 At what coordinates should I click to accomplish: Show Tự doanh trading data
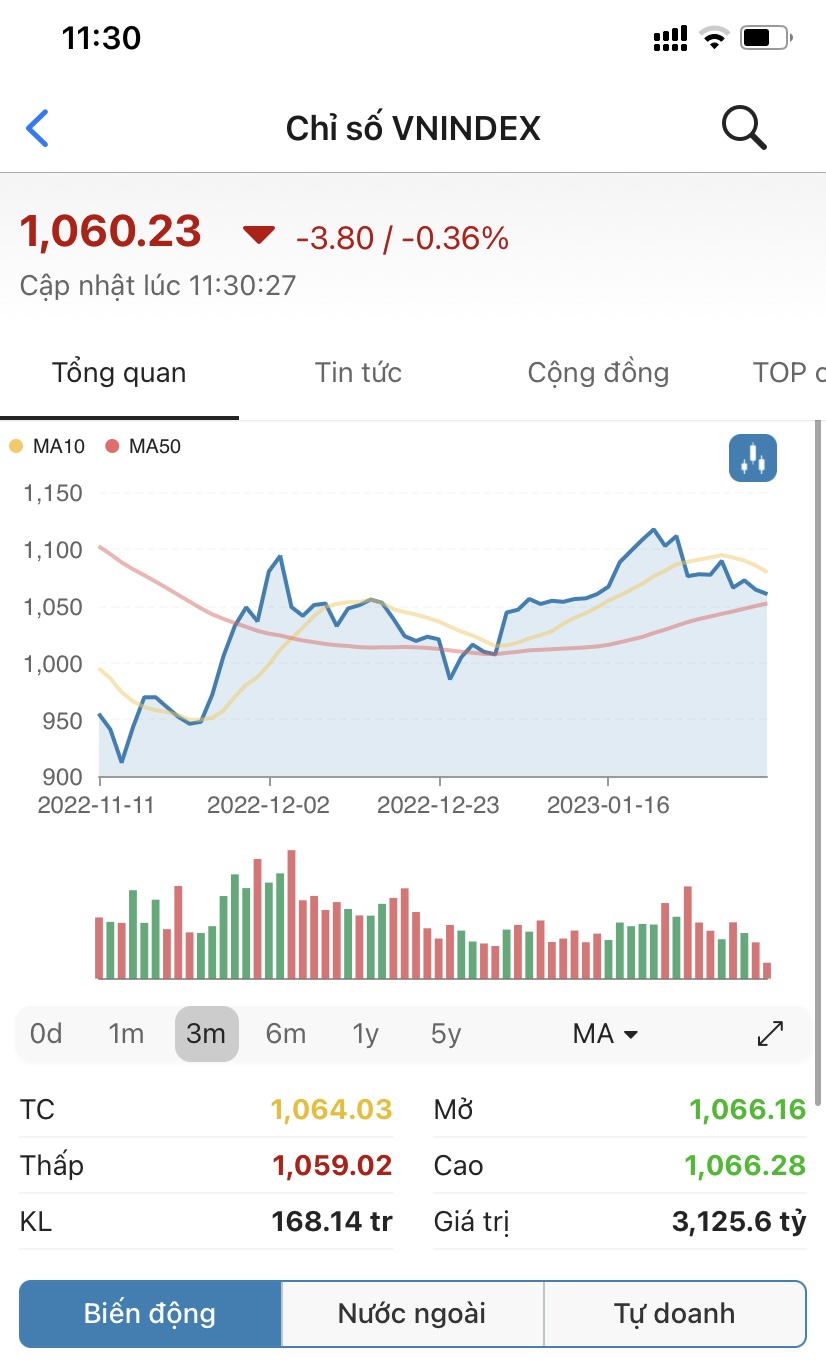[674, 1313]
